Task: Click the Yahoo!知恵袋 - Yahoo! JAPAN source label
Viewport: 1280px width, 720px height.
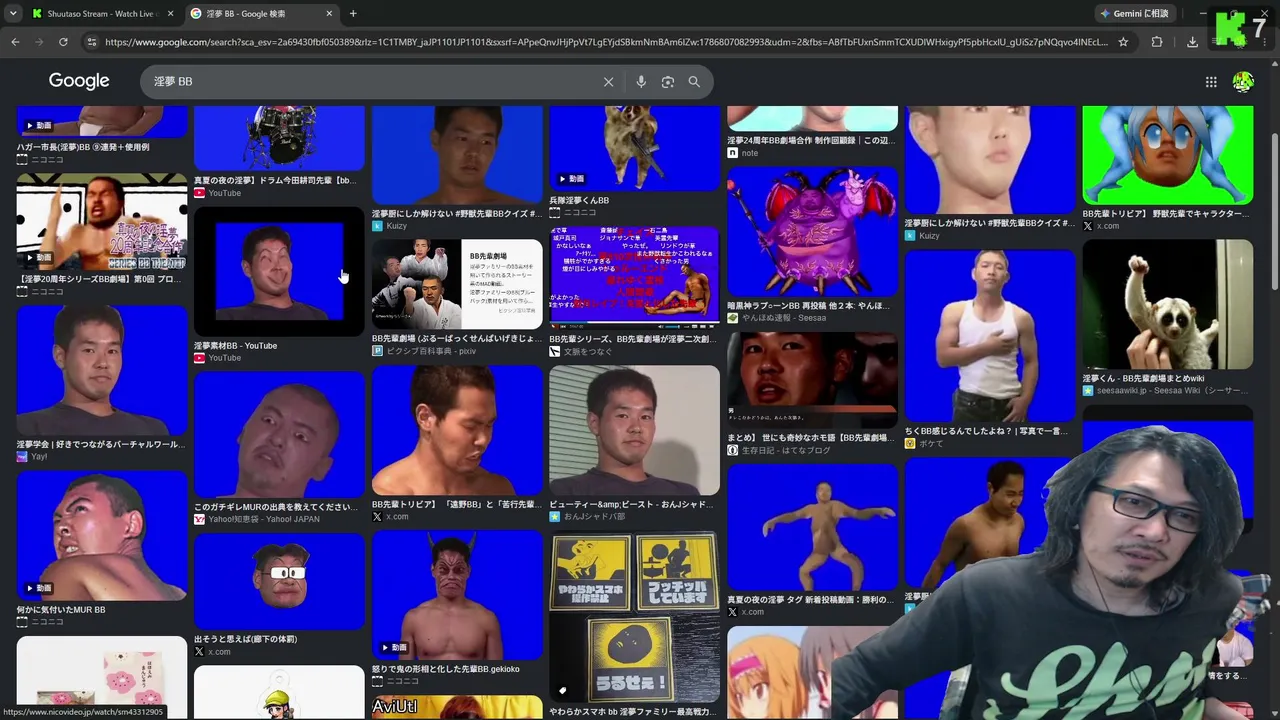Action: (264, 519)
